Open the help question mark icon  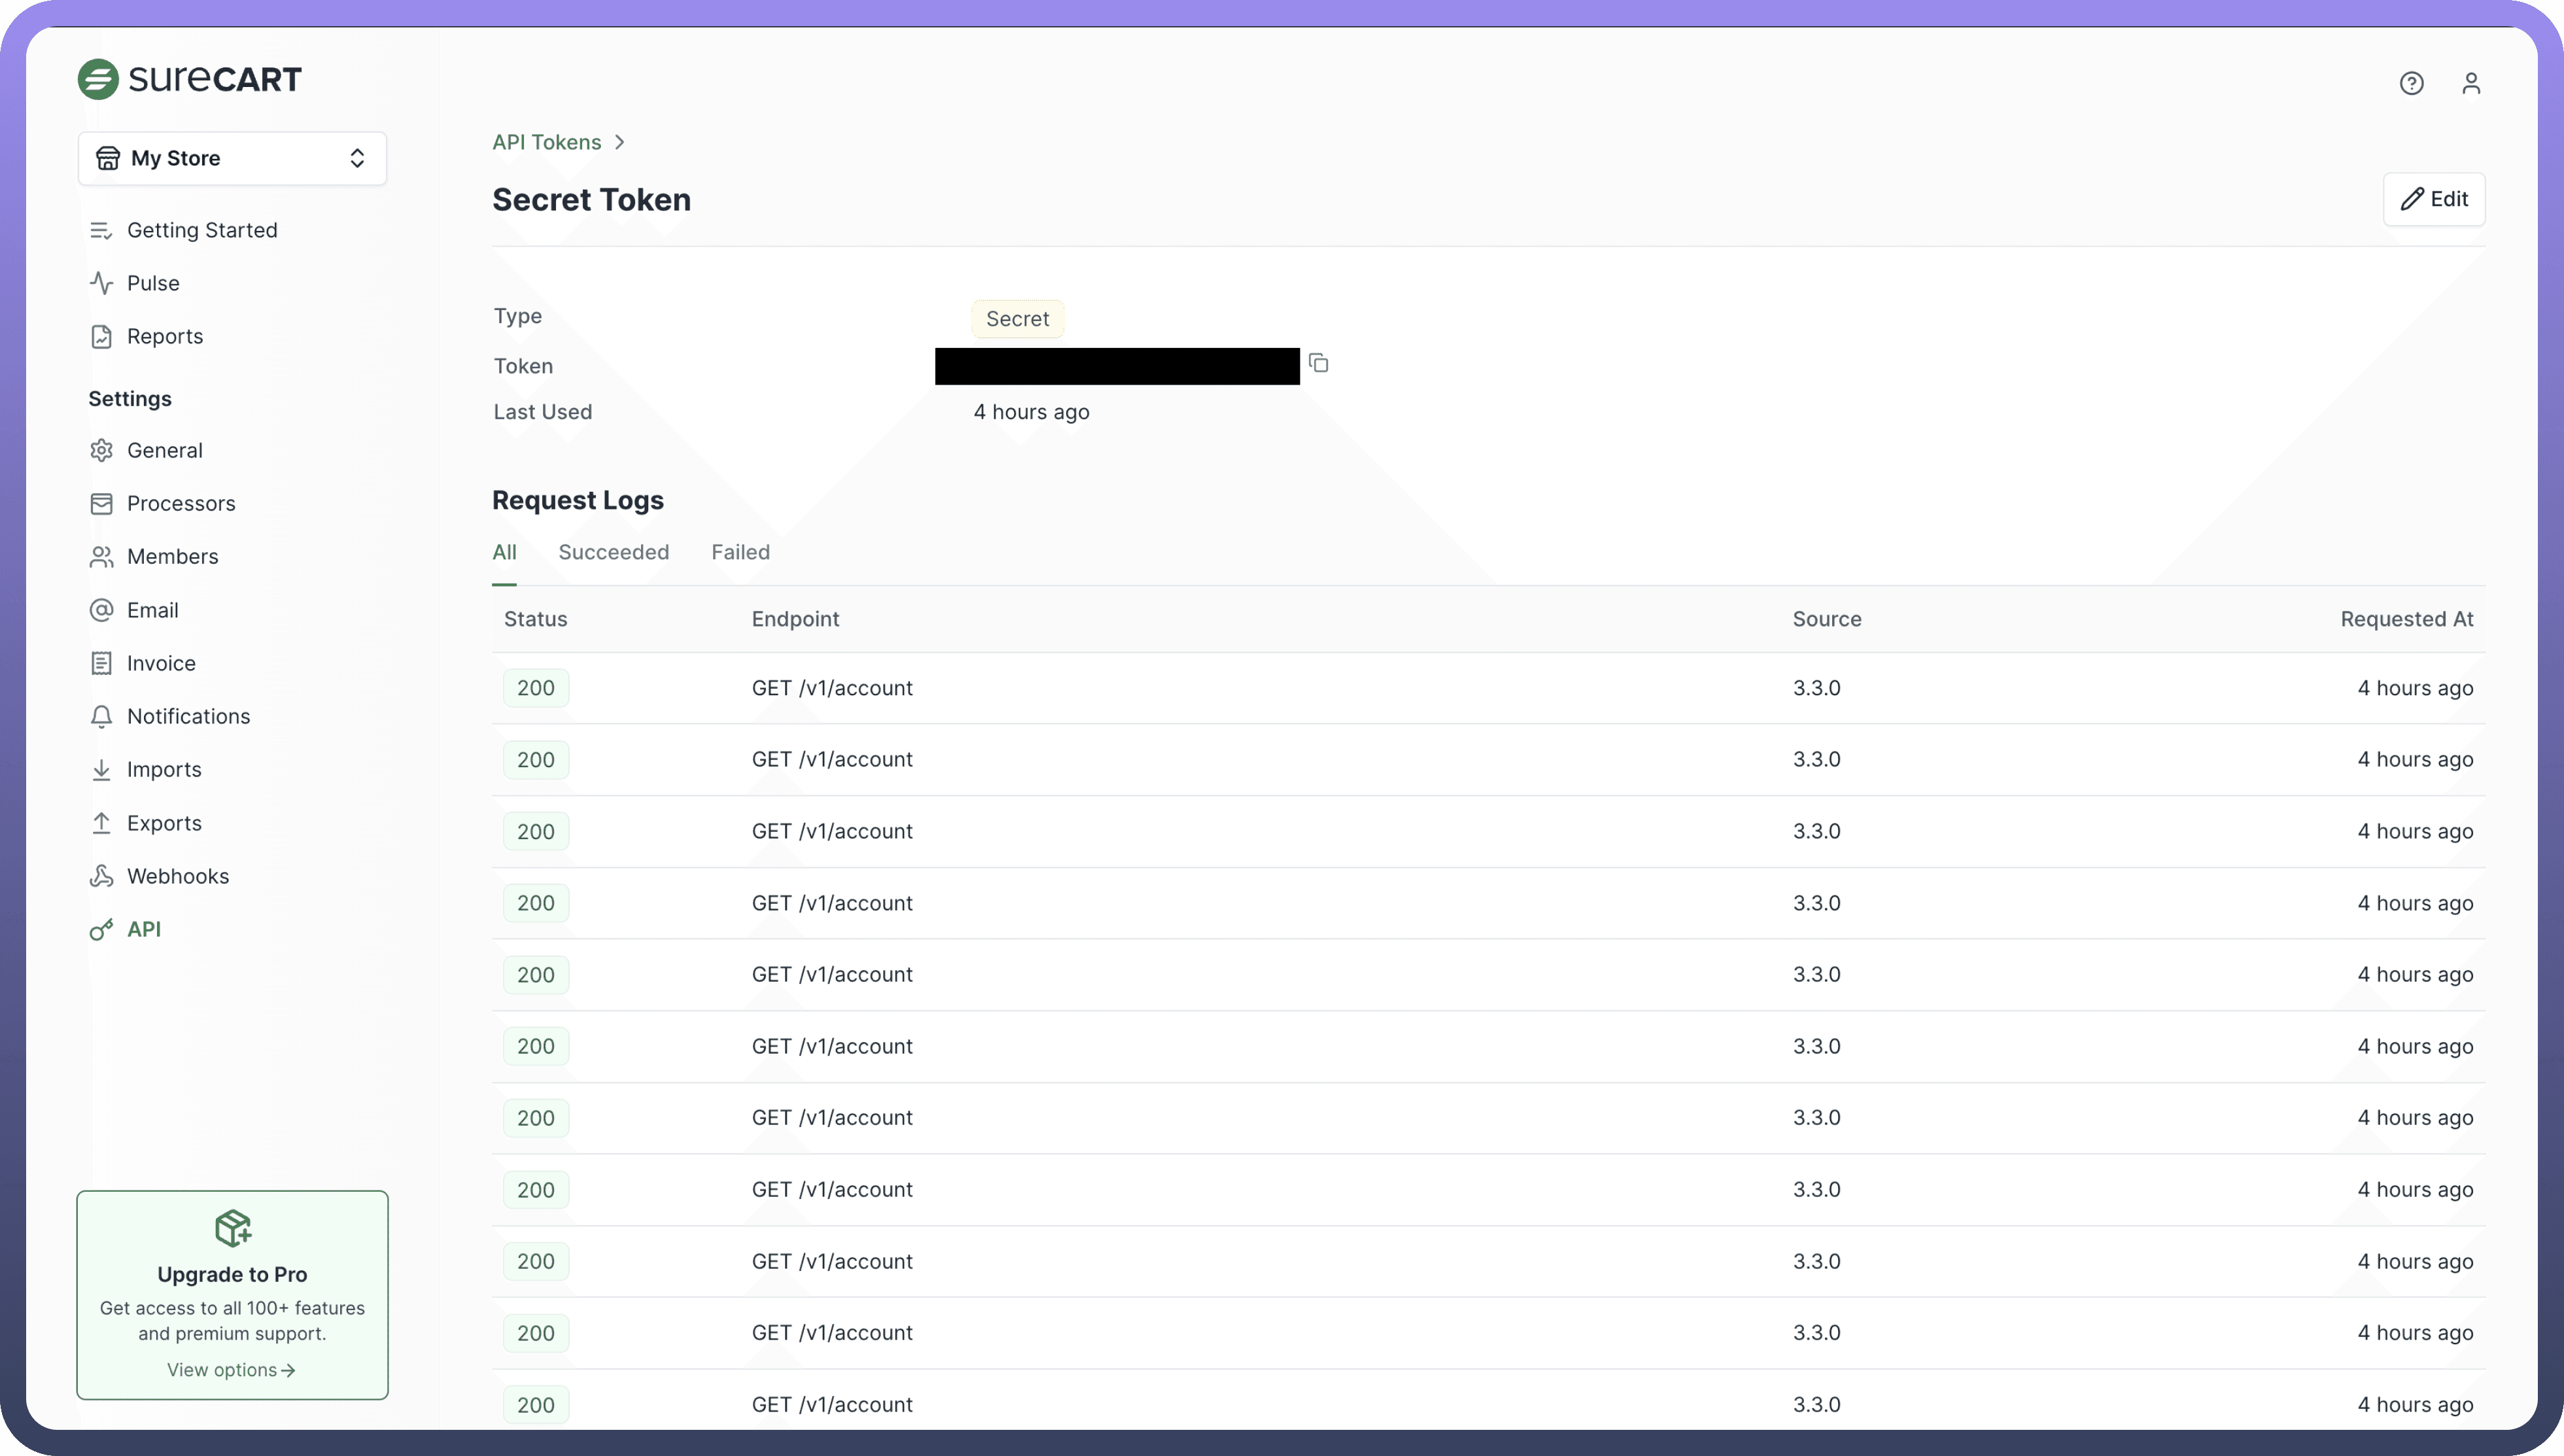click(2411, 83)
